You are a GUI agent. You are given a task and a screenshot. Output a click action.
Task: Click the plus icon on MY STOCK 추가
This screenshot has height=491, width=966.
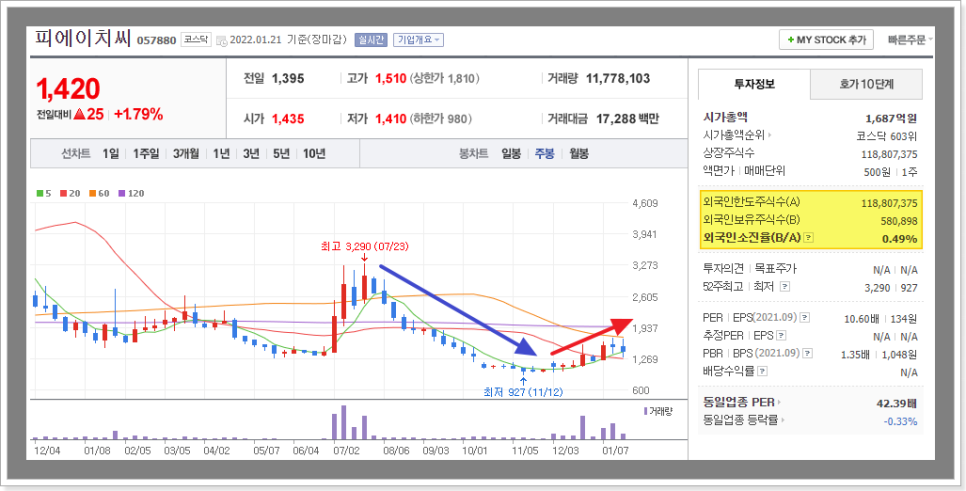[x=790, y=40]
